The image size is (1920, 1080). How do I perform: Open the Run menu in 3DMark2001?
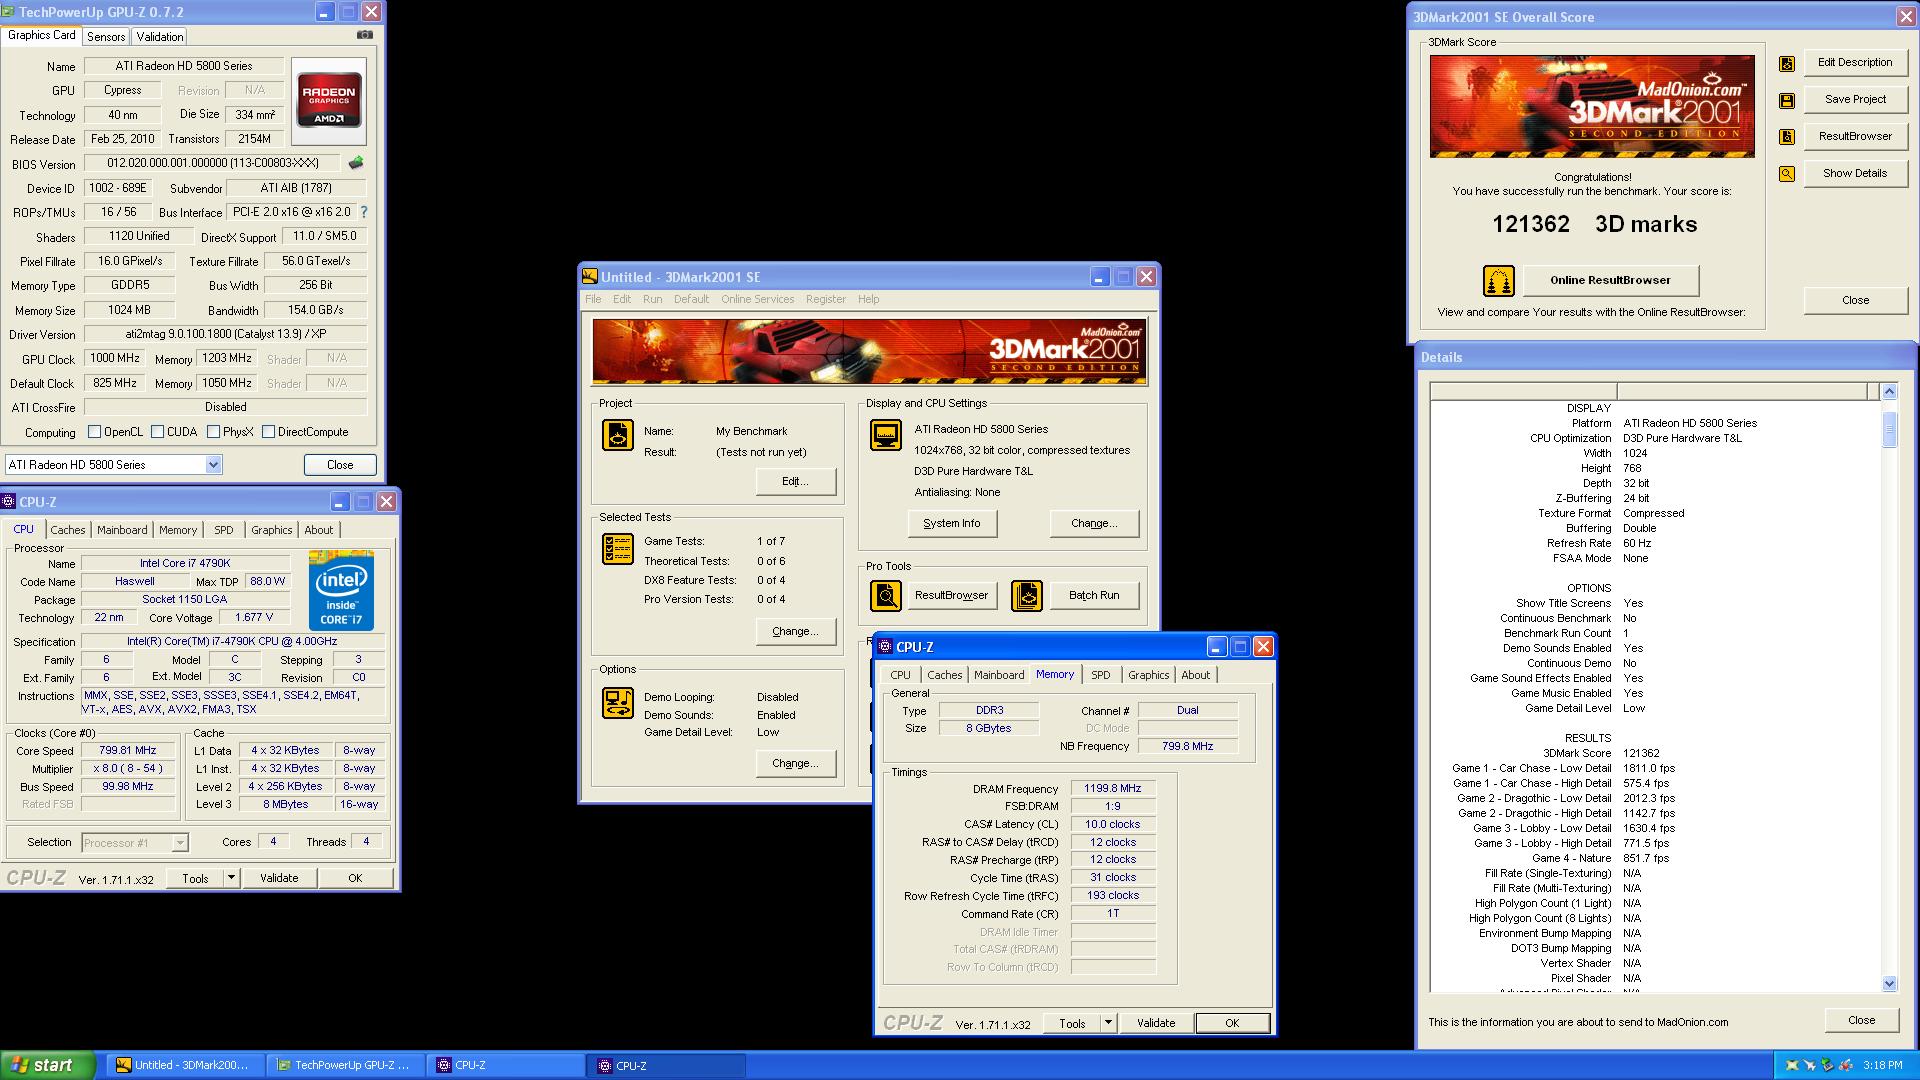pyautogui.click(x=653, y=299)
